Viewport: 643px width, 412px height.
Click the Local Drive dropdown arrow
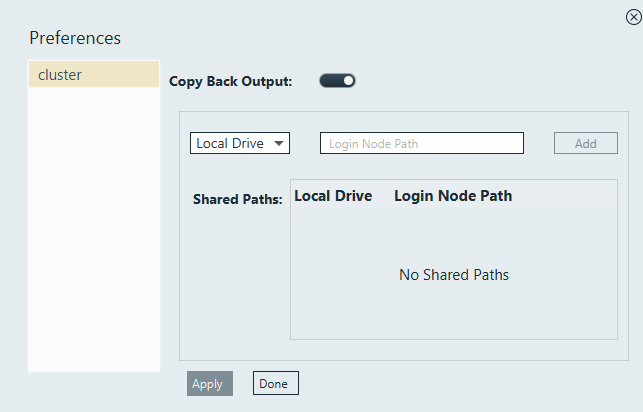279,143
